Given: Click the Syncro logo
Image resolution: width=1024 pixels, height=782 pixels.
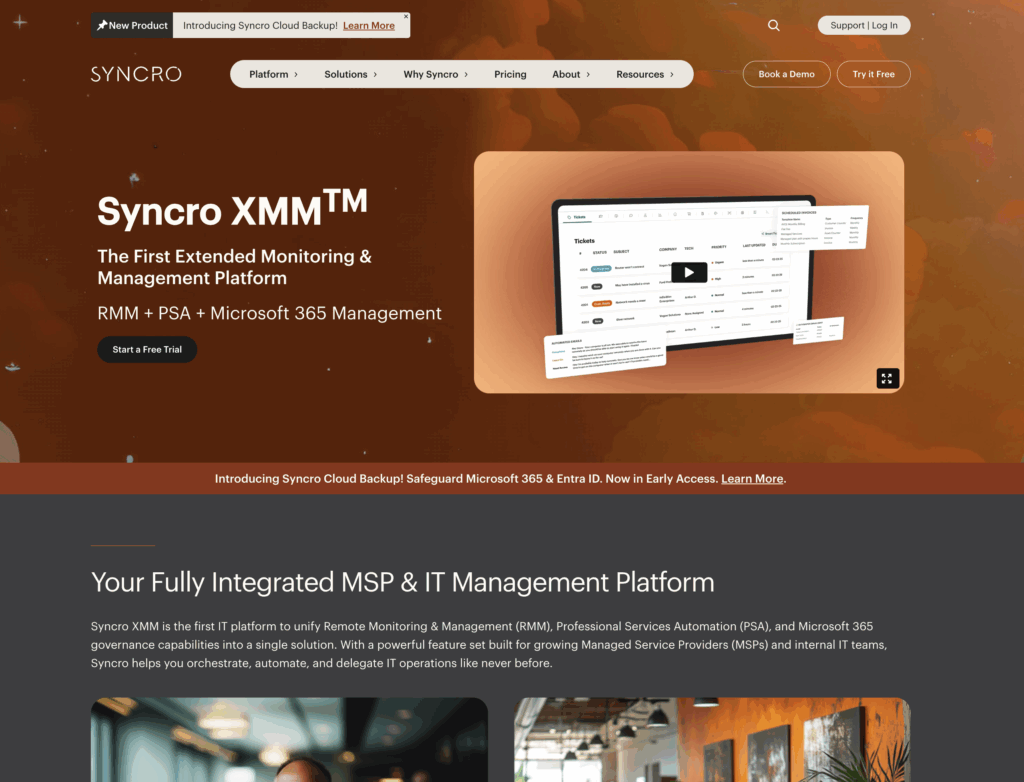Looking at the screenshot, I should click(136, 74).
